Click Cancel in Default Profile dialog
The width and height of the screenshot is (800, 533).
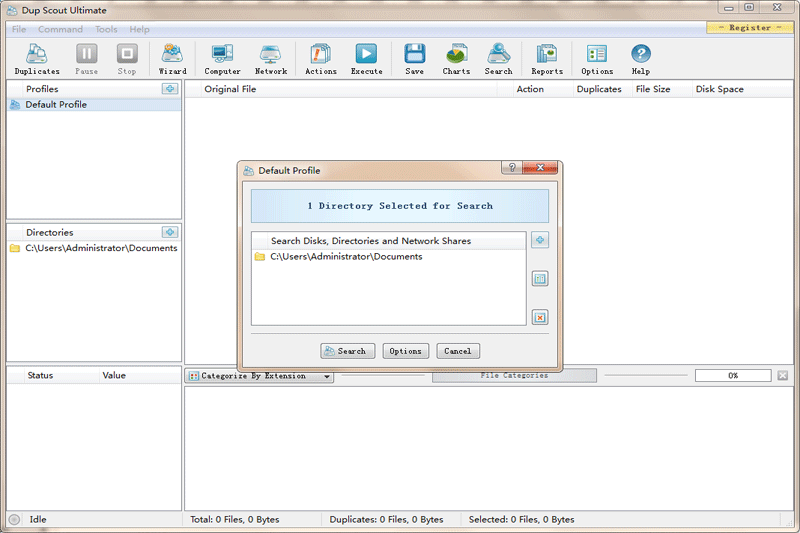pos(458,351)
